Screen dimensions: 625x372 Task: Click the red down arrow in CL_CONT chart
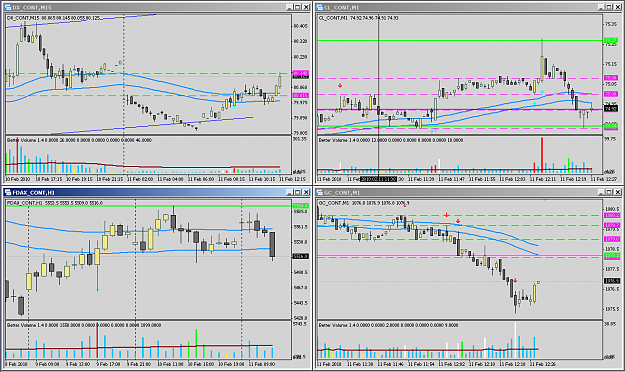pos(340,85)
